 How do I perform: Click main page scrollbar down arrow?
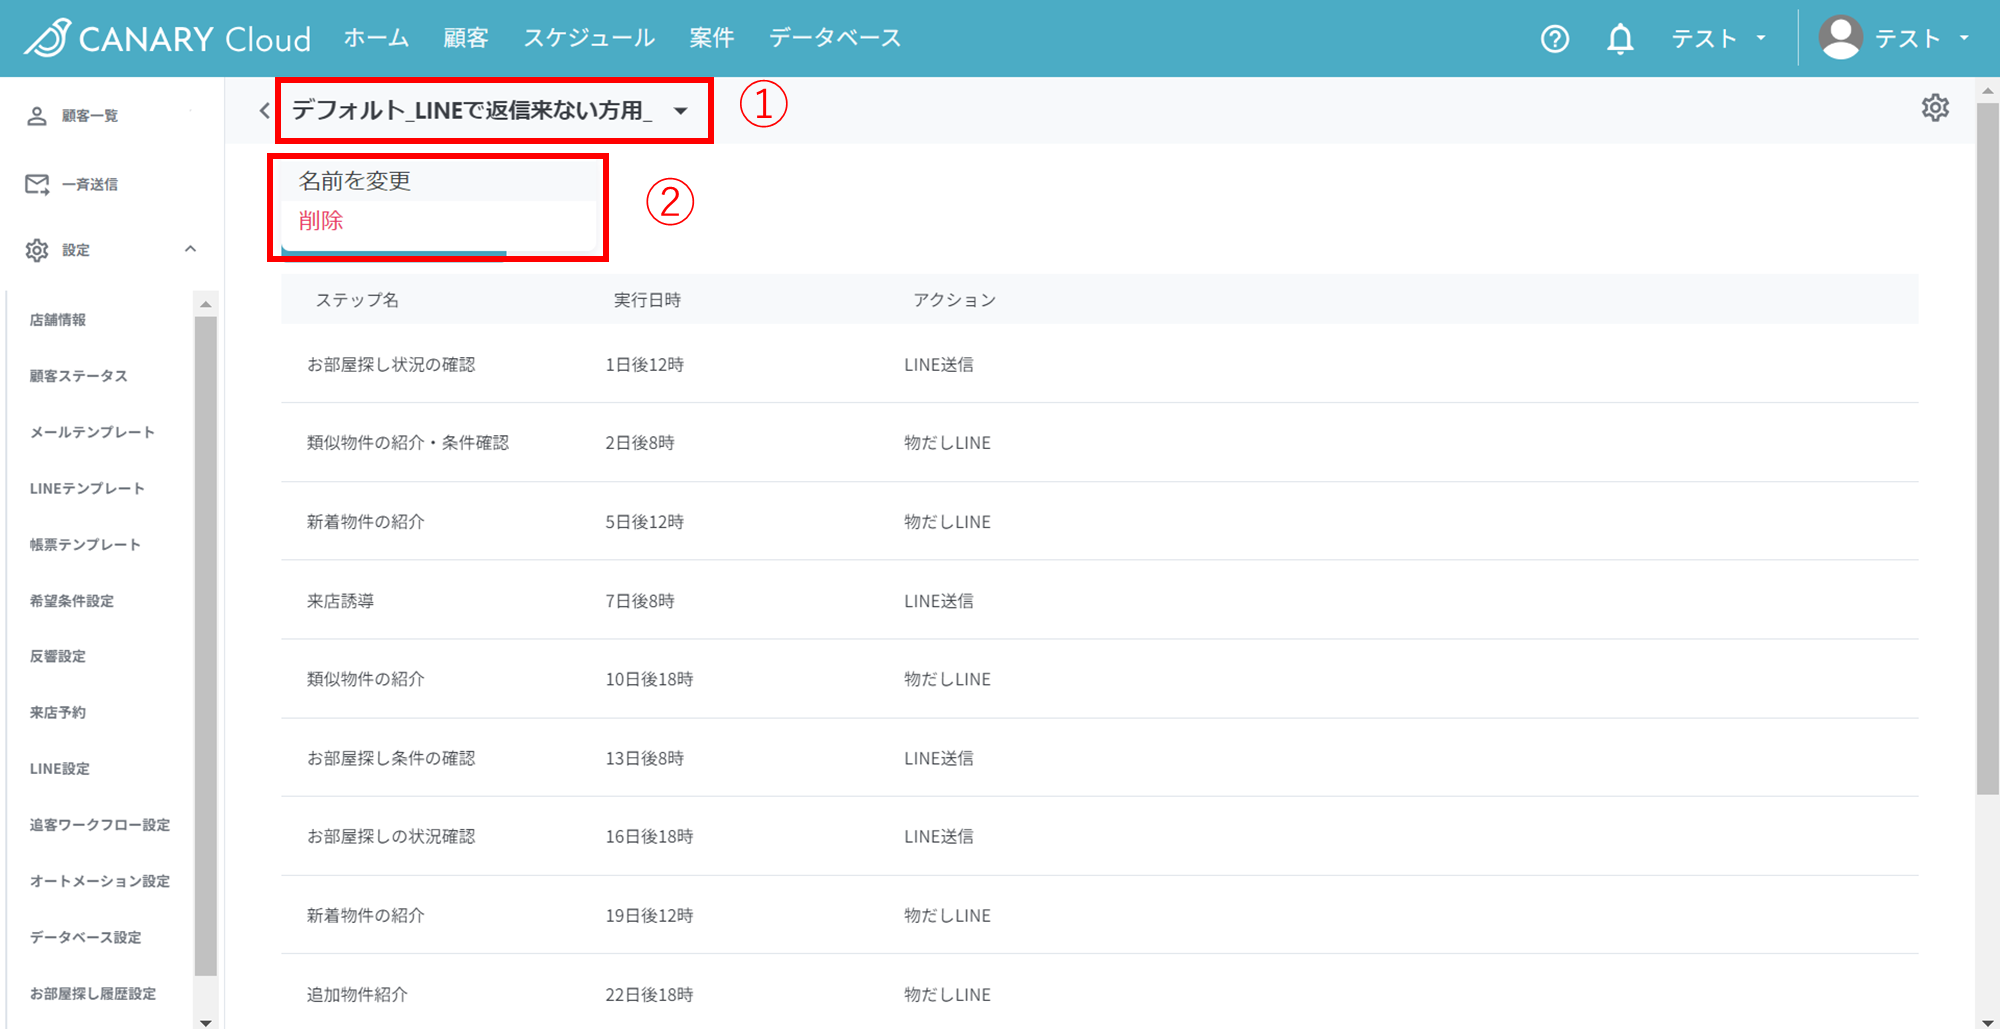[1988, 1022]
